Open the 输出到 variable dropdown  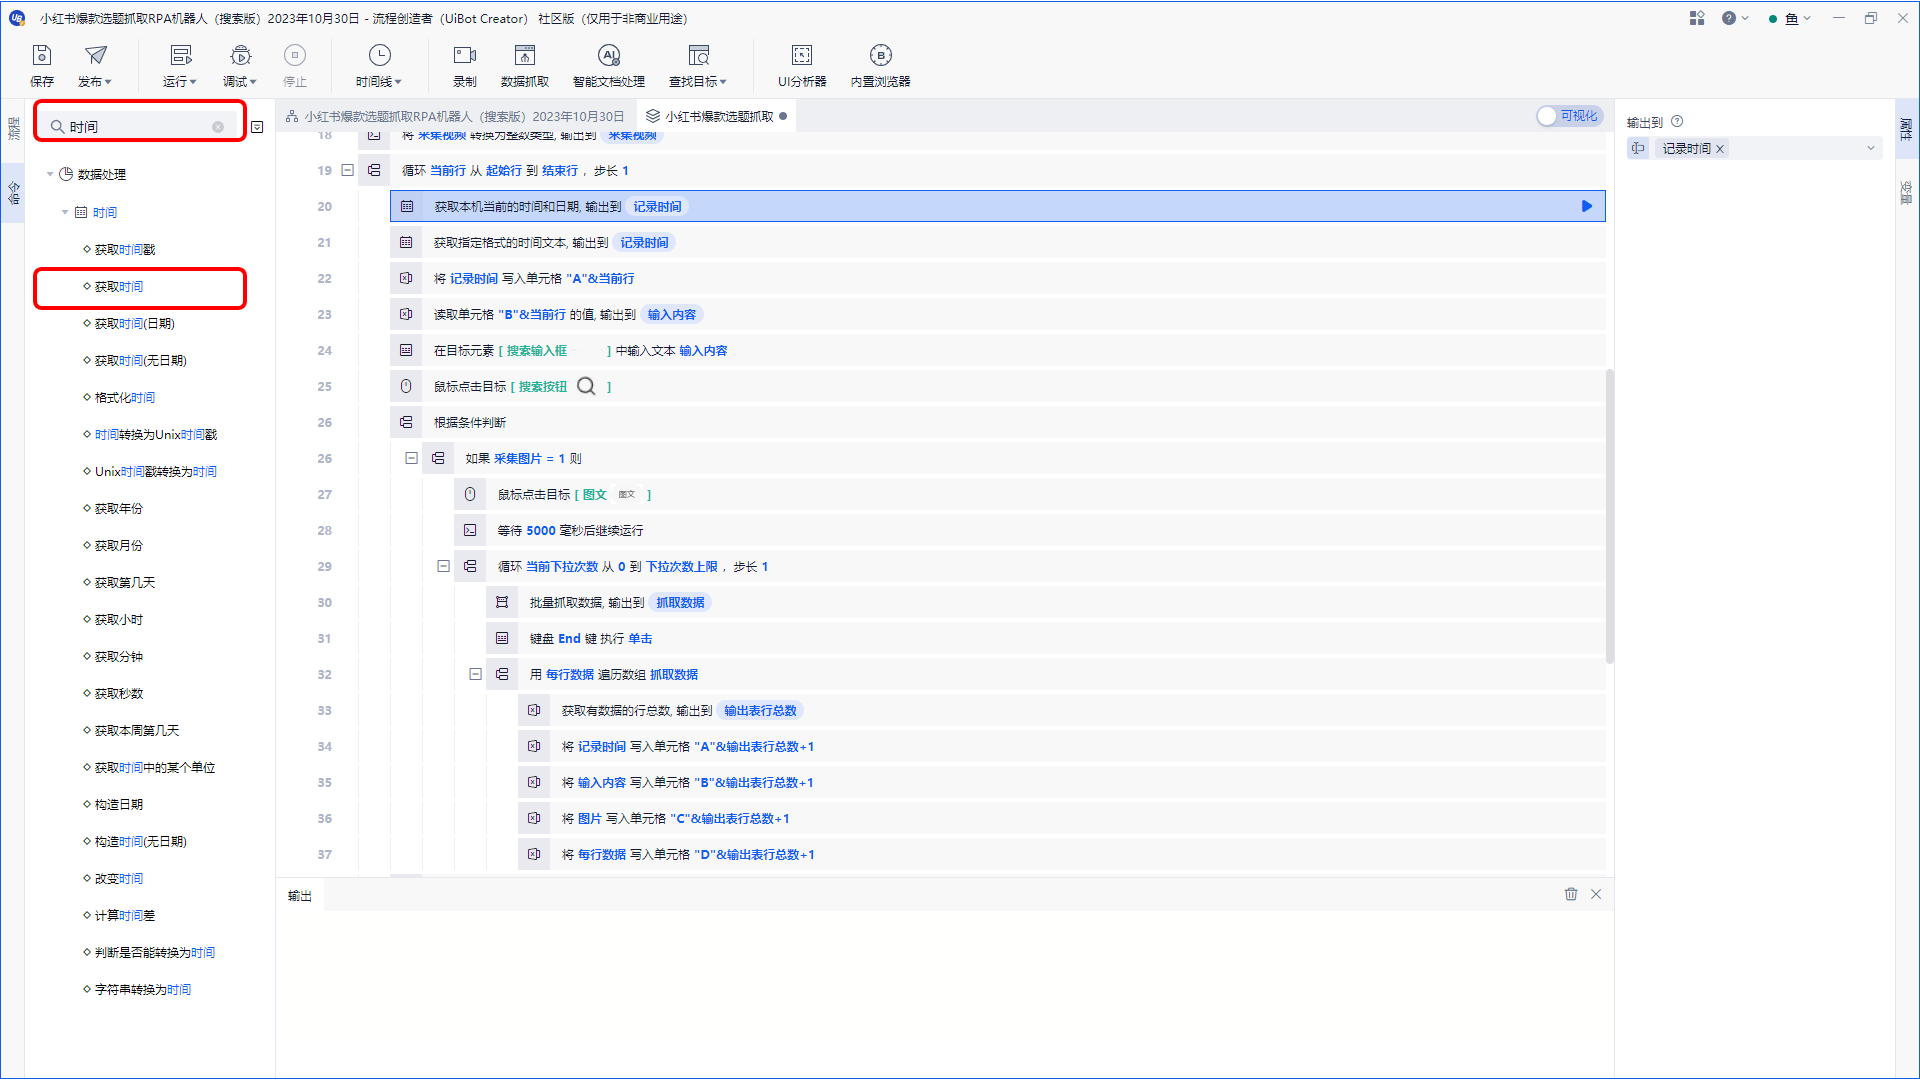[1871, 148]
